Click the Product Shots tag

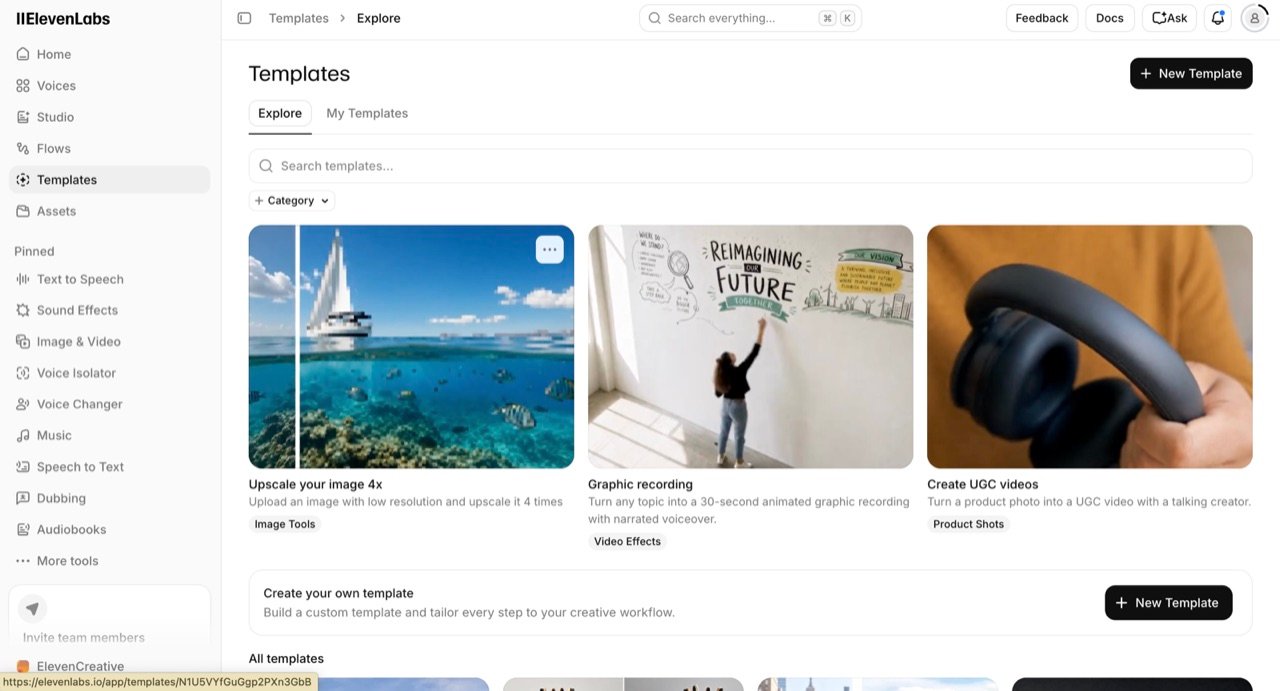(968, 524)
